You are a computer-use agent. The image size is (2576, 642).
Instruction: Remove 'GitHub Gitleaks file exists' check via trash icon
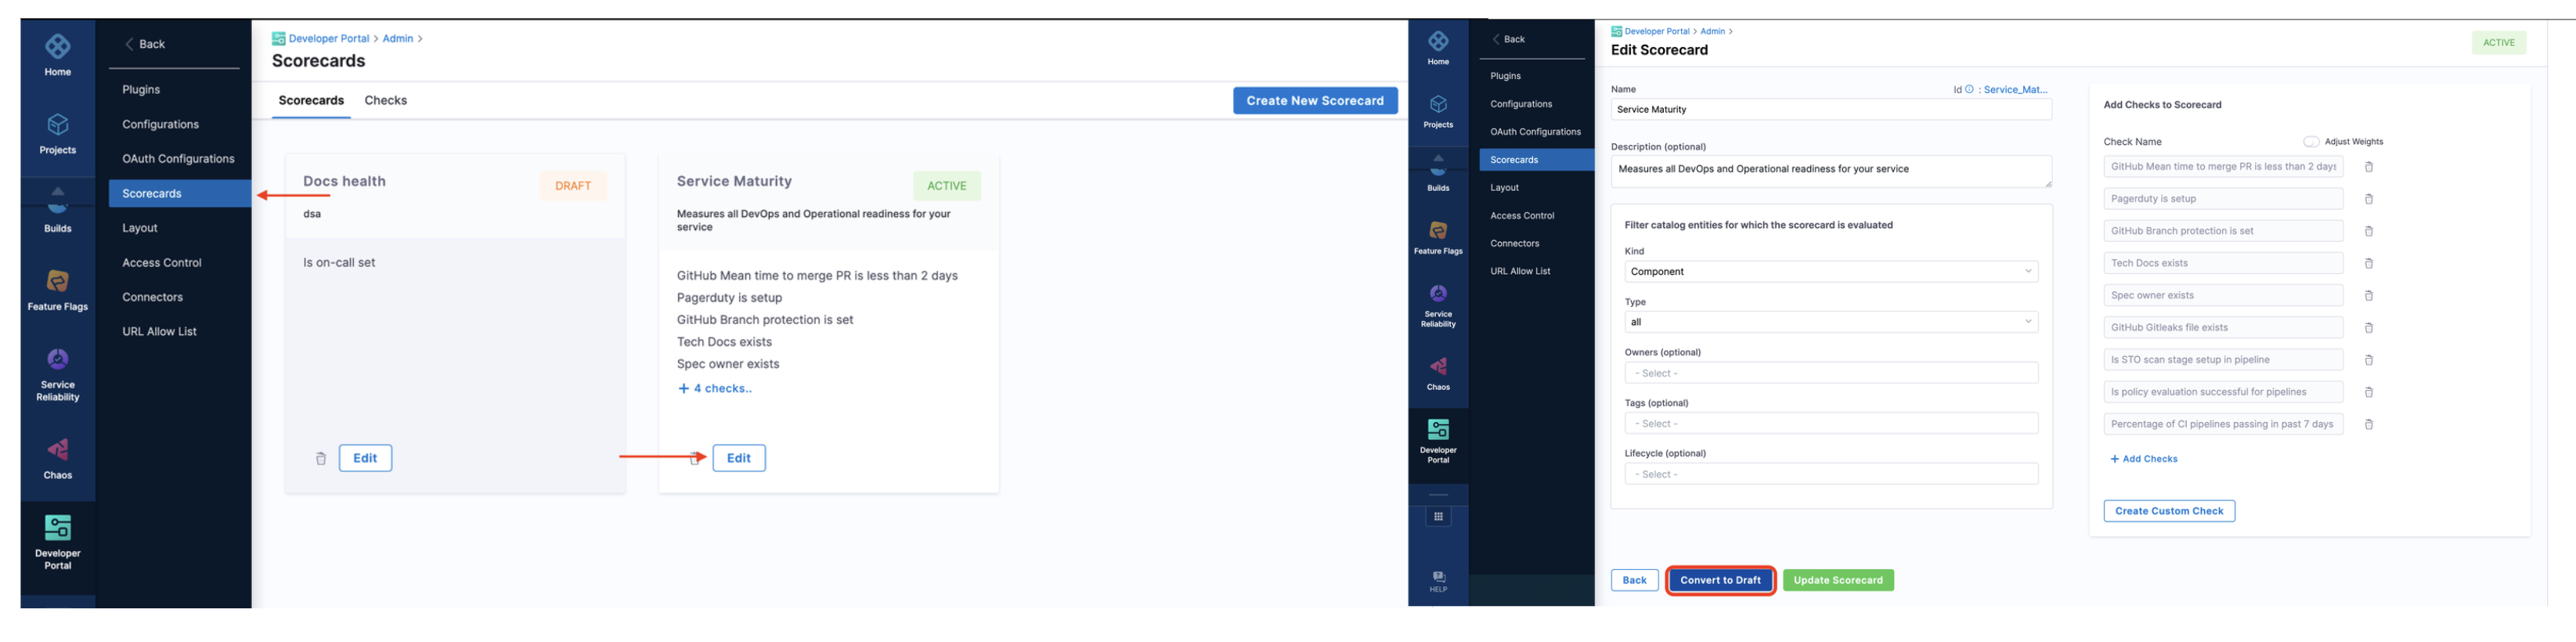tap(2368, 328)
